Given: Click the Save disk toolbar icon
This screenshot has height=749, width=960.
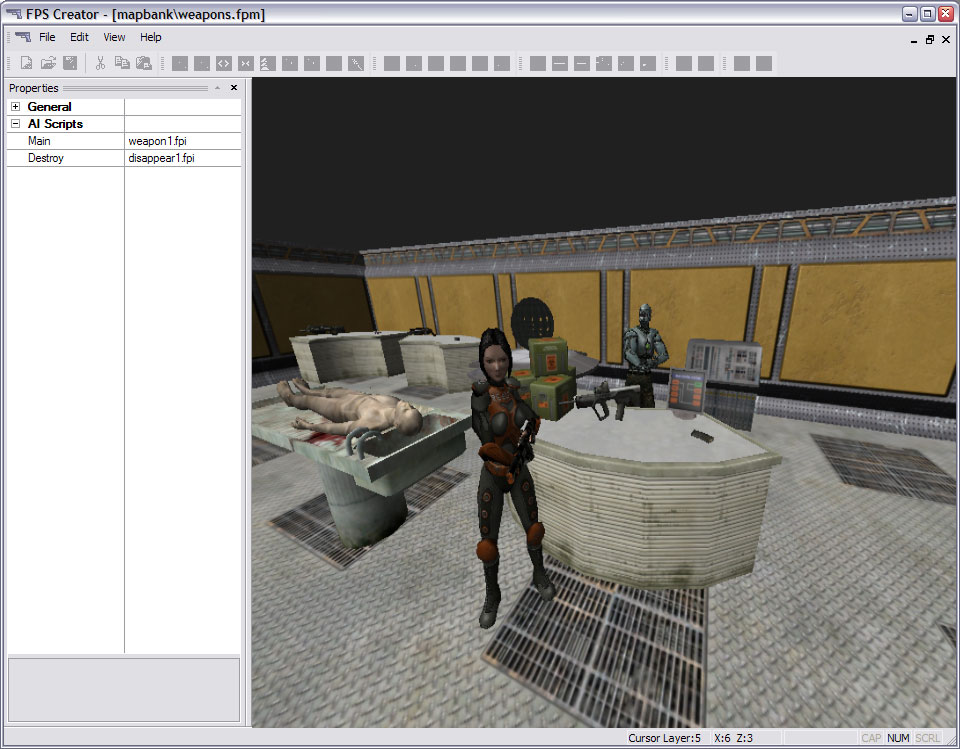Looking at the screenshot, I should tap(70, 63).
